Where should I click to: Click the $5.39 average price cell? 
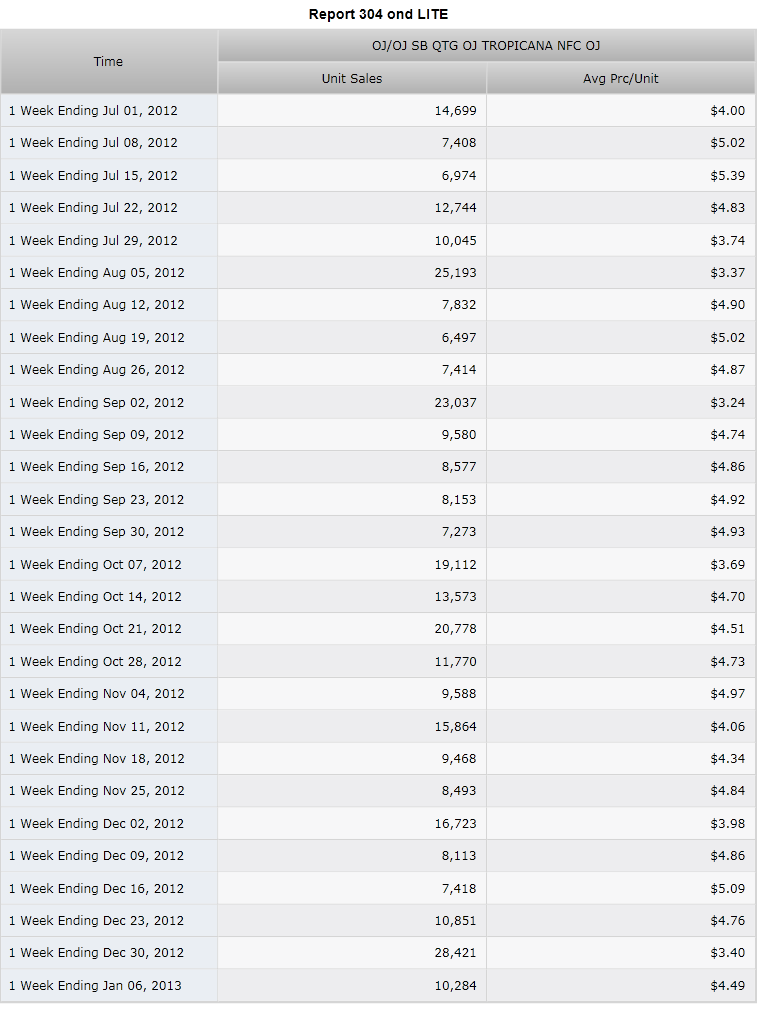[x=728, y=176]
